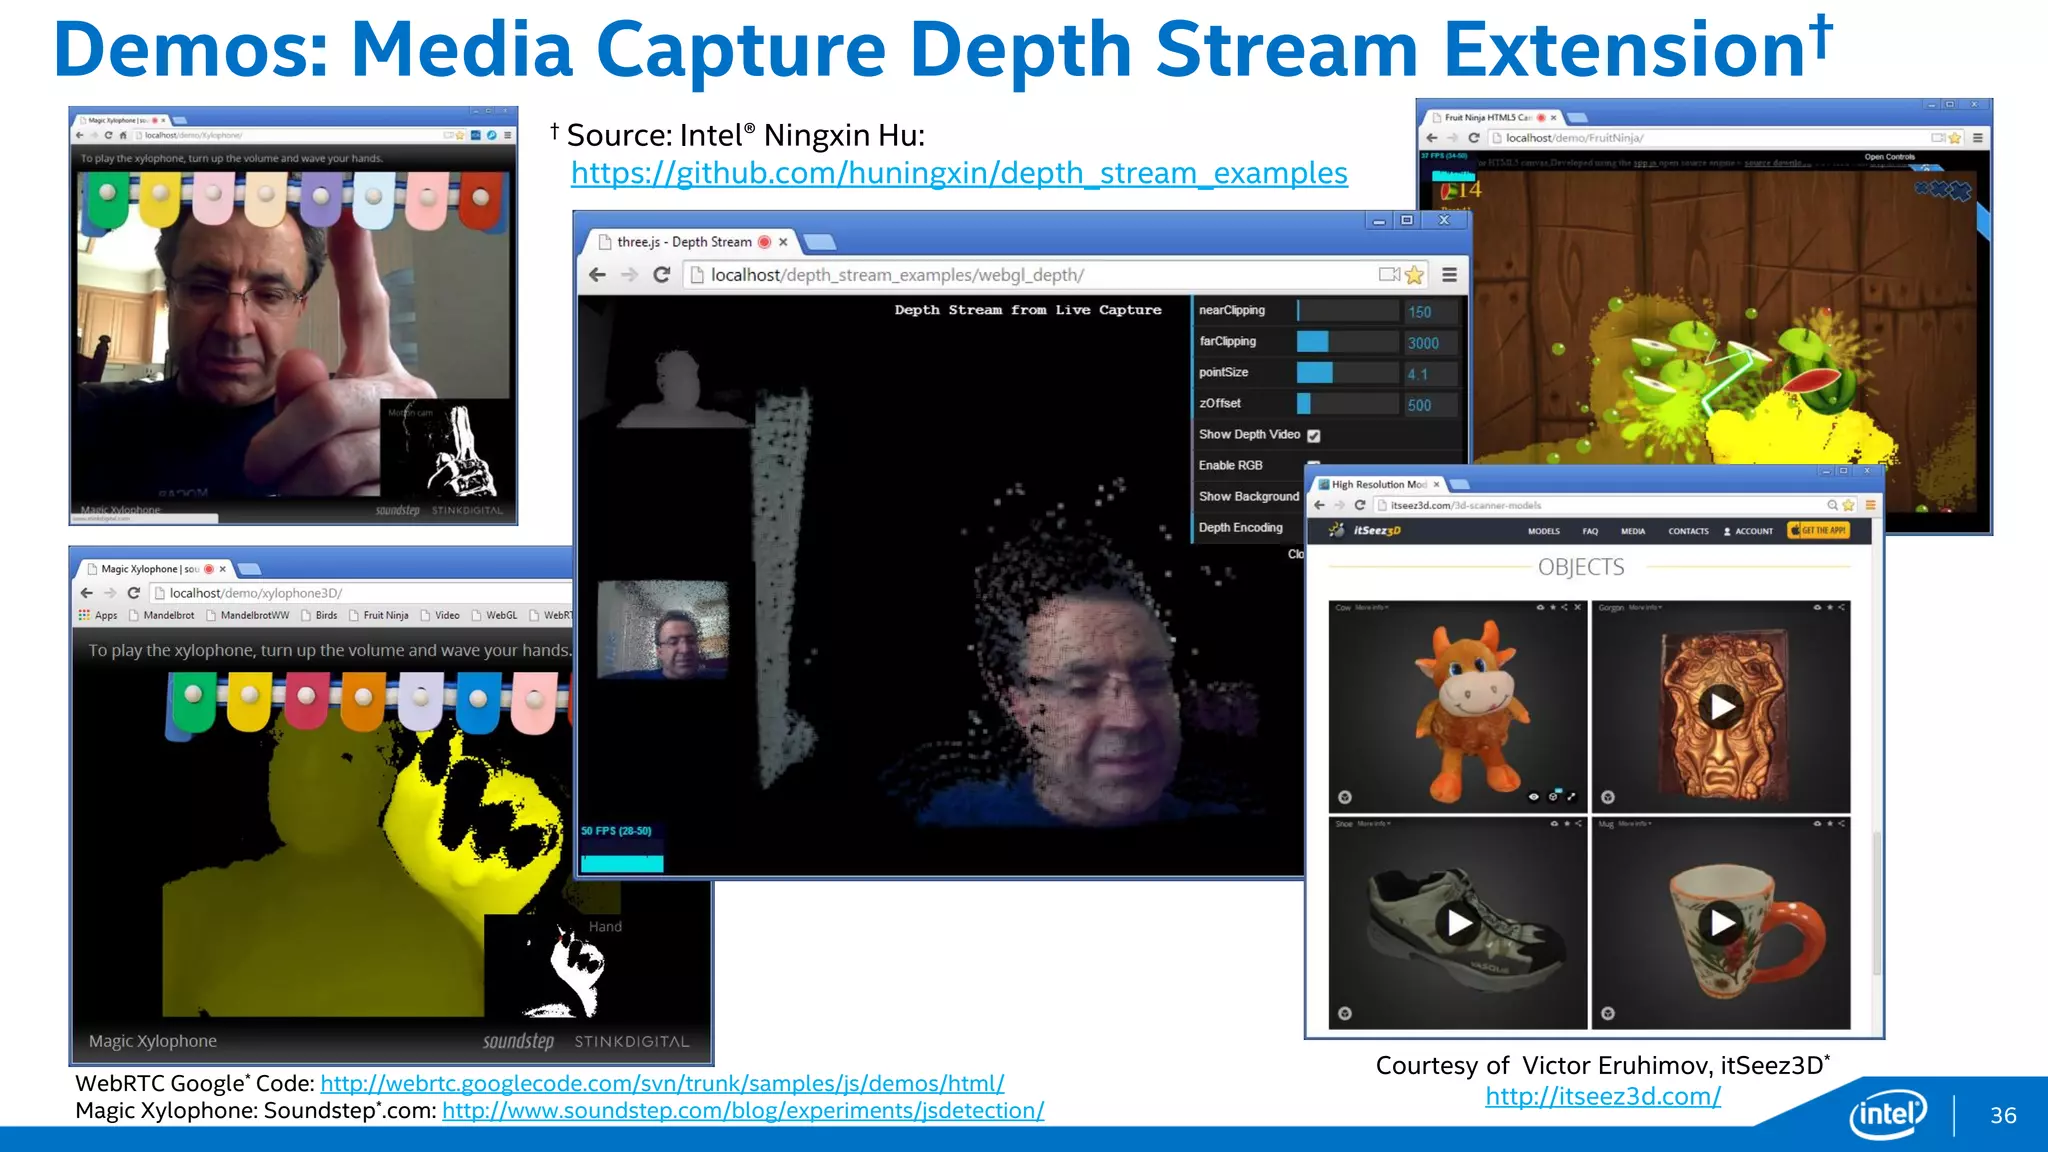Image resolution: width=2048 pixels, height=1152 pixels.
Task: Click zoom magnifier icon in itseez3d address bar
Action: tap(1833, 505)
